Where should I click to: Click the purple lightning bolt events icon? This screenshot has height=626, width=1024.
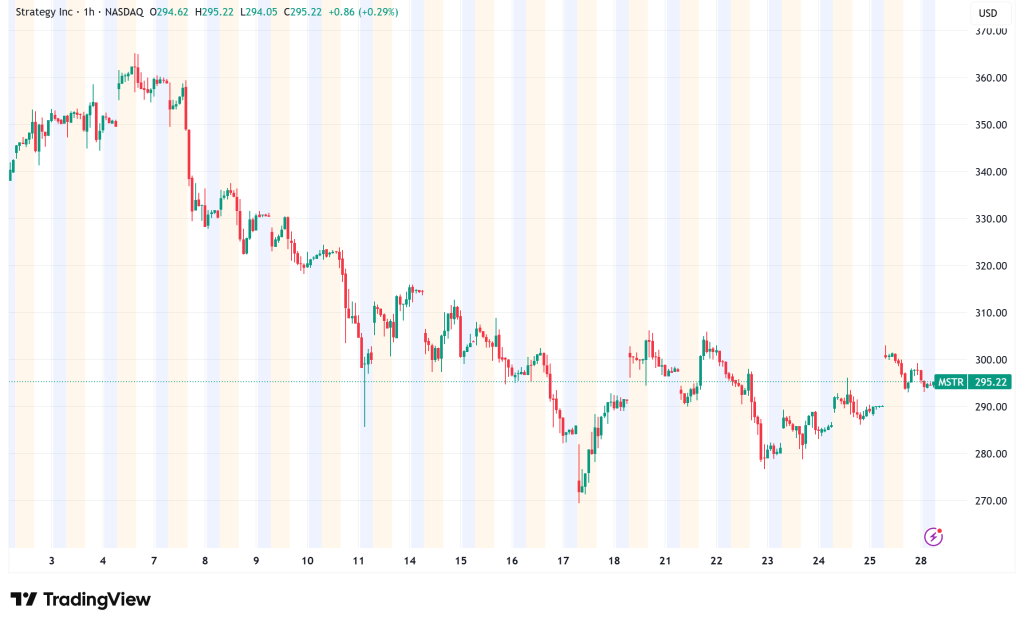tap(934, 537)
